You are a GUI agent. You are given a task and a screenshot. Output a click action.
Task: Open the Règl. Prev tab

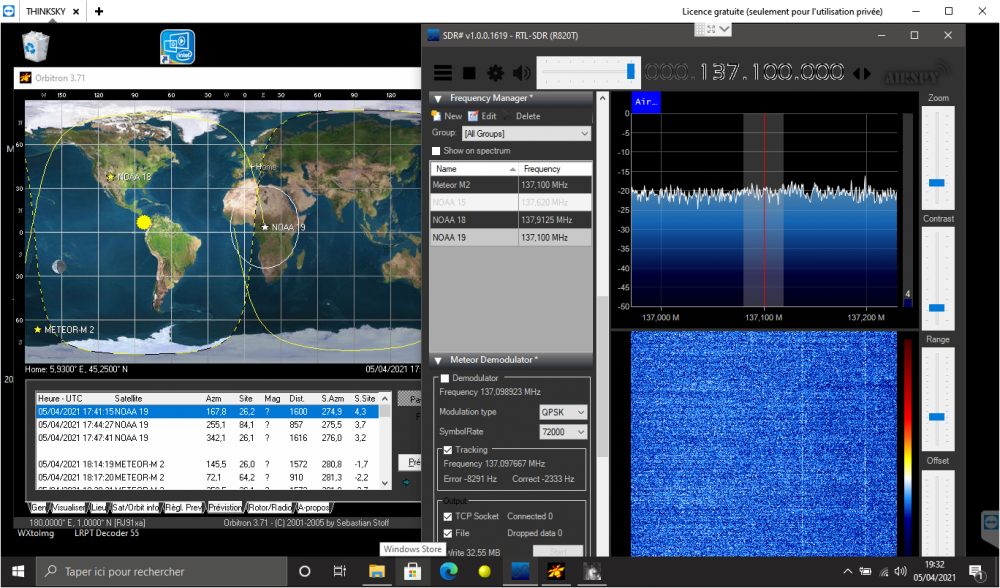click(x=184, y=508)
